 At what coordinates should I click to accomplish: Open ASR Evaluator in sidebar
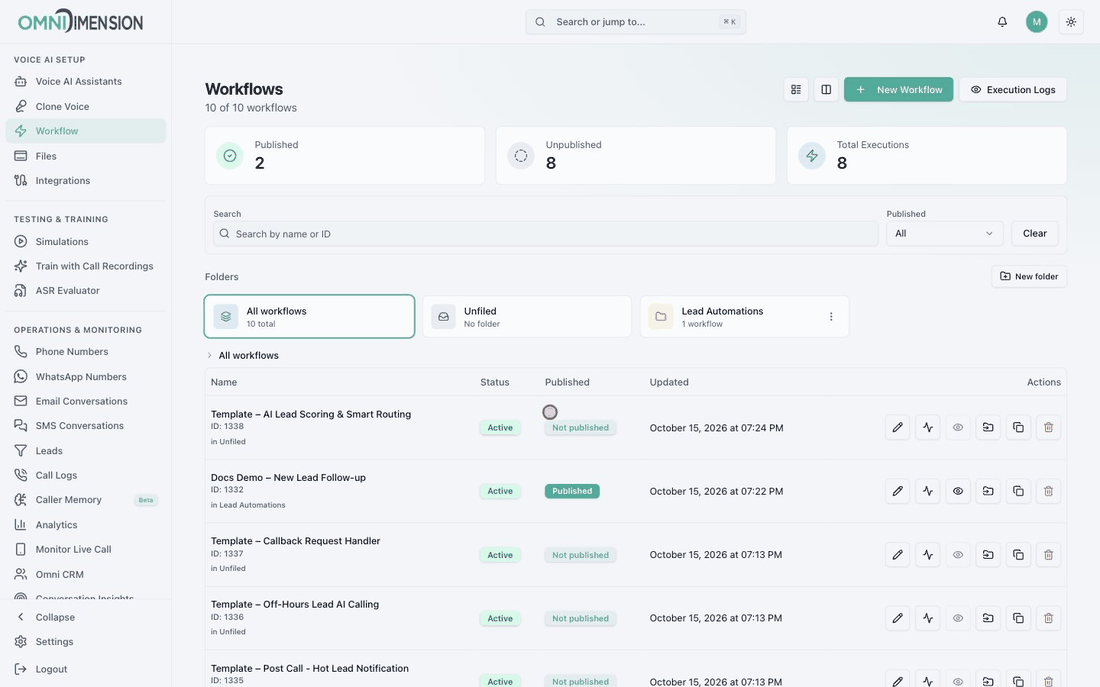pyautogui.click(x=86, y=291)
